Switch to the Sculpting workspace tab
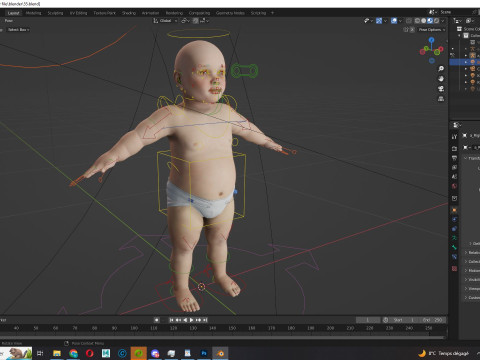 [x=55, y=13]
